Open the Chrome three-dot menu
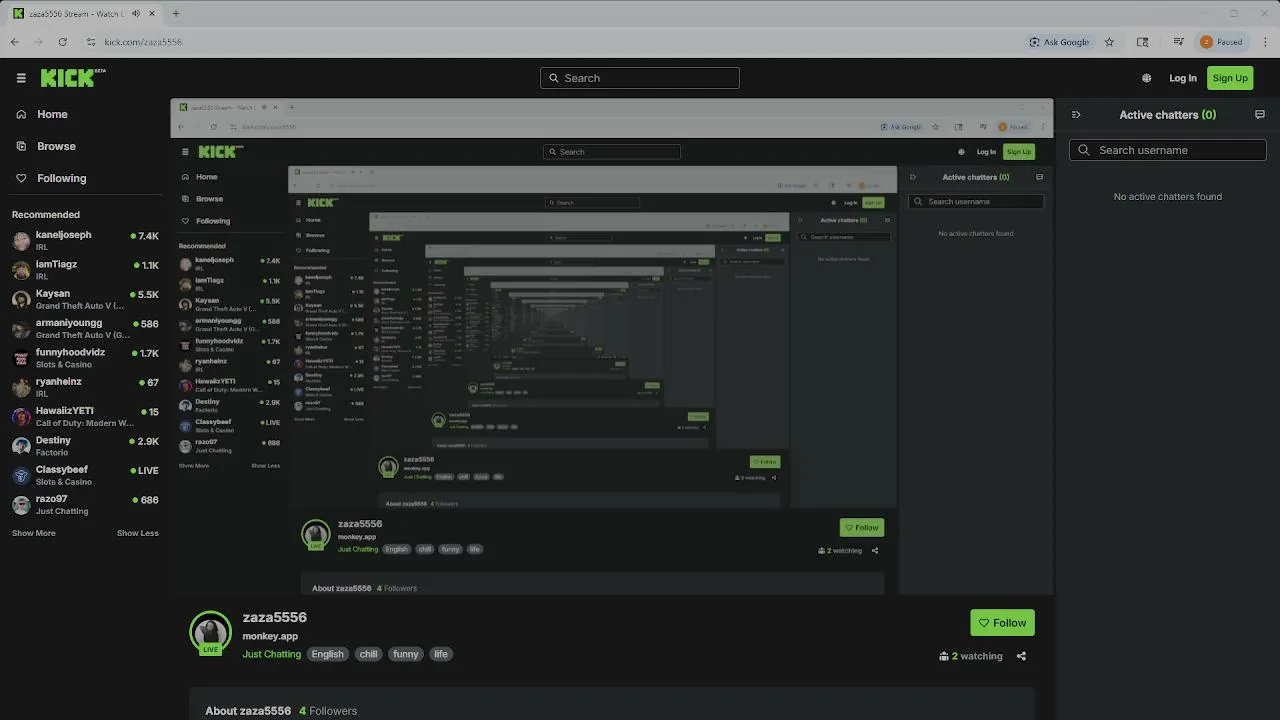1280x720 pixels. (x=1266, y=42)
